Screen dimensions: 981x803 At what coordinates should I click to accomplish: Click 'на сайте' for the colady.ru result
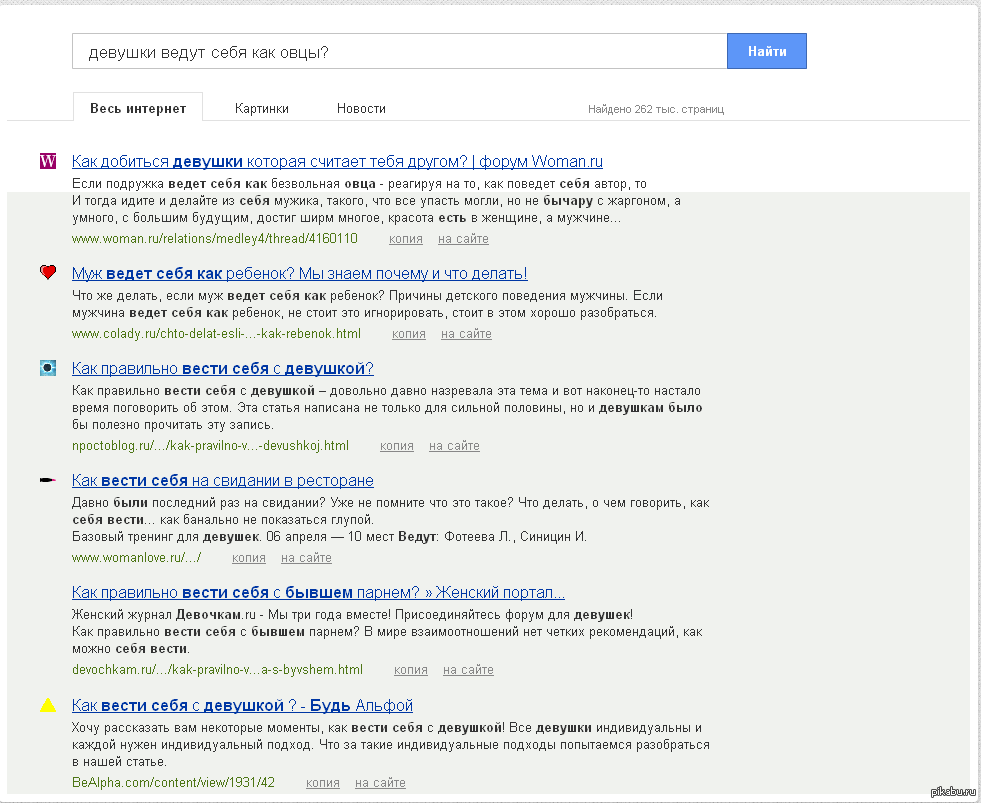[x=467, y=334]
